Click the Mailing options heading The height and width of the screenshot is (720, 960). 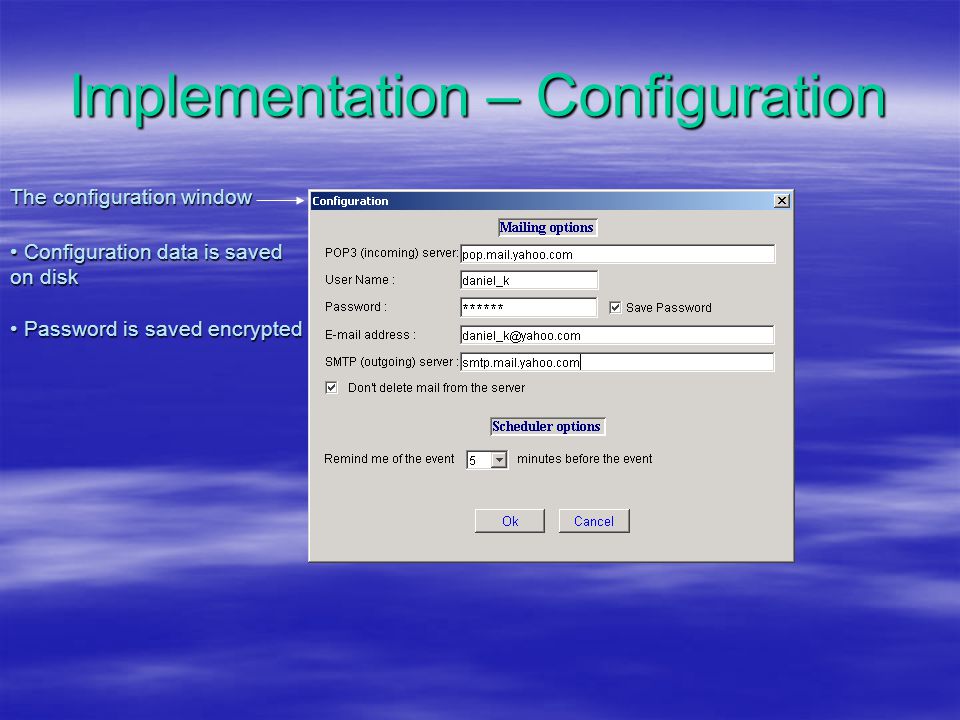[547, 228]
